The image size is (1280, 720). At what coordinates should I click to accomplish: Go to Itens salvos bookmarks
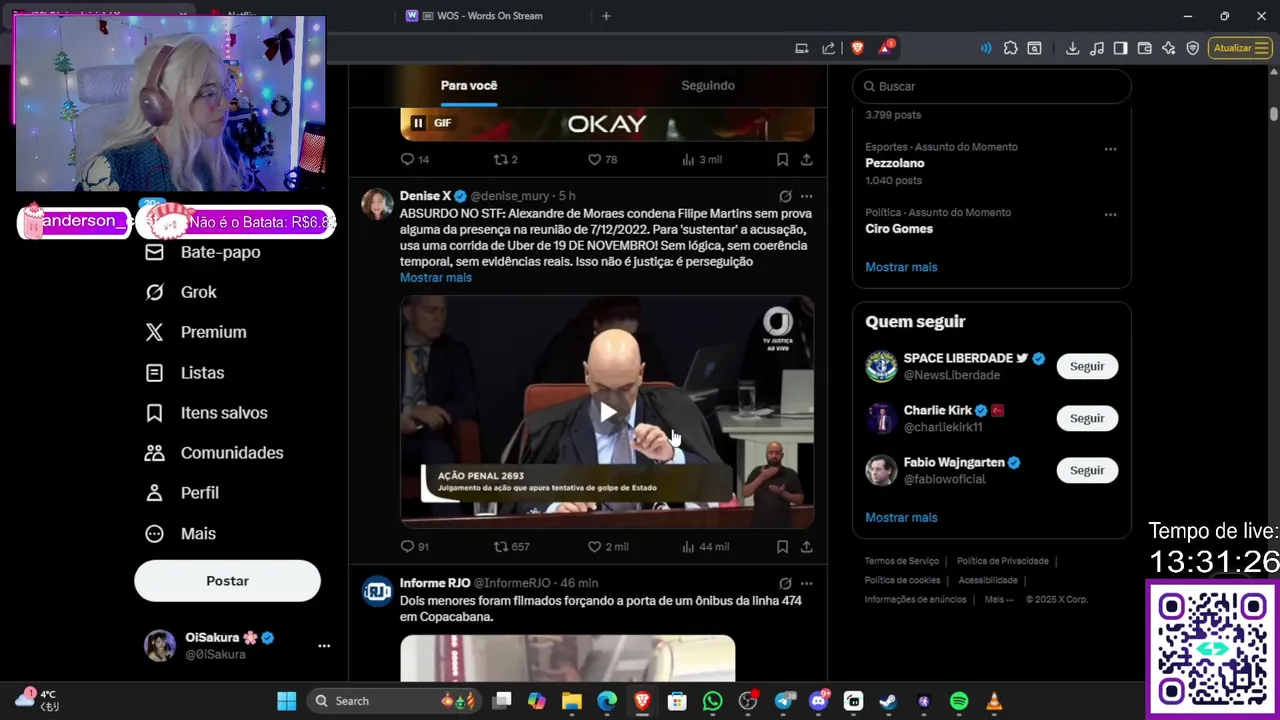[206, 413]
